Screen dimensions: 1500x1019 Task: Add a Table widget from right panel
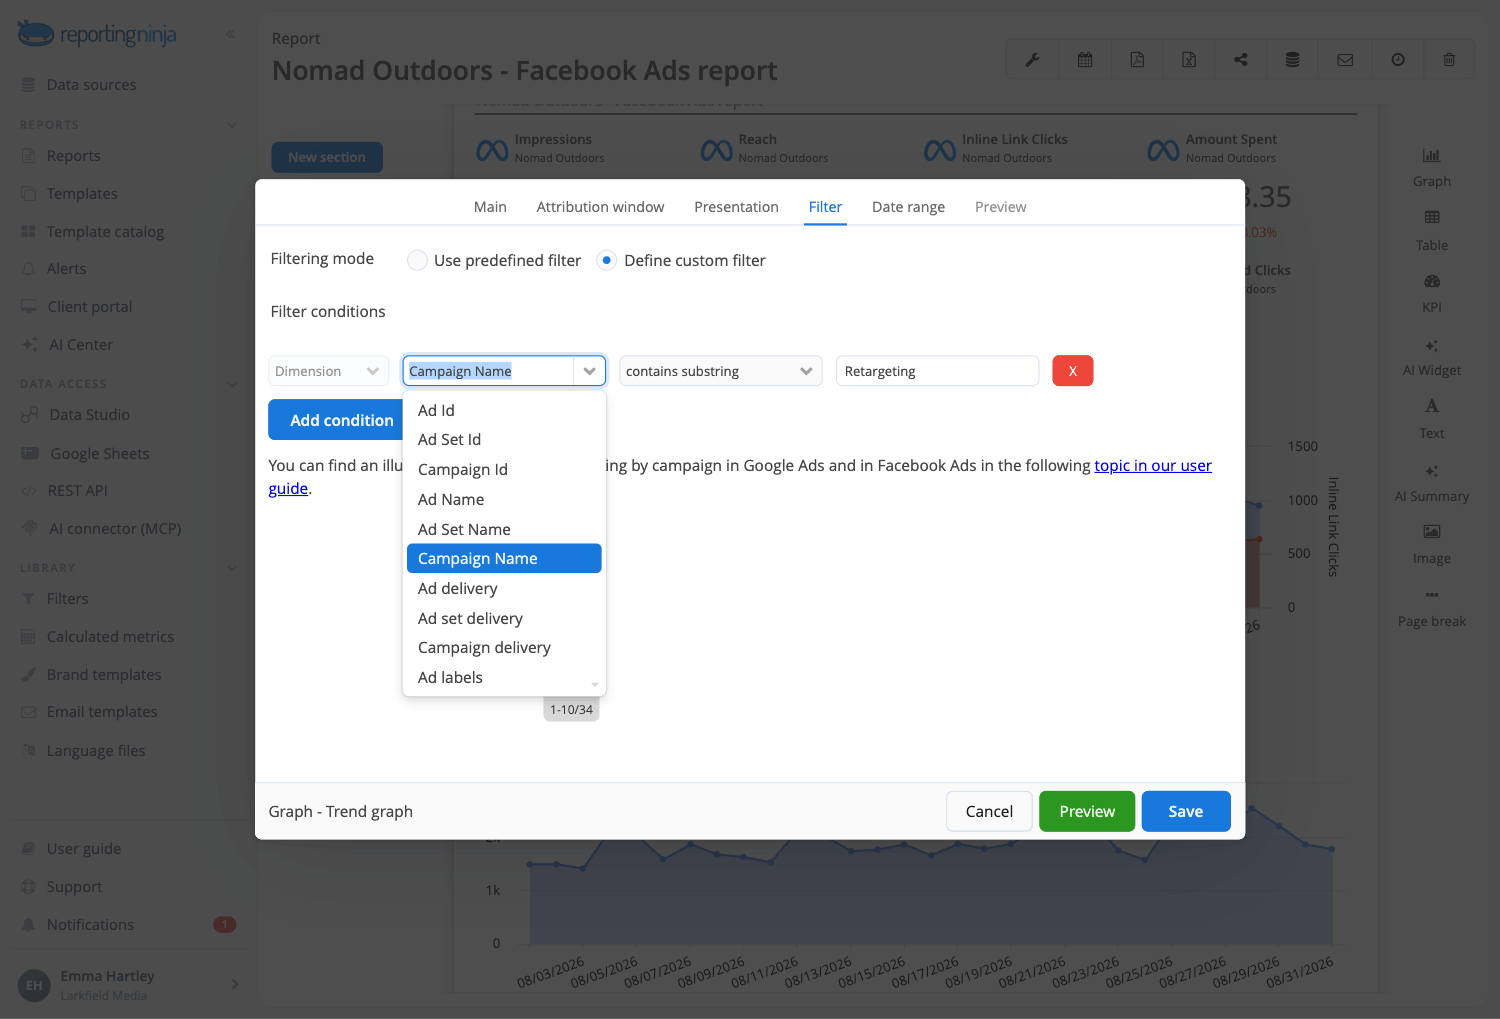click(1432, 231)
